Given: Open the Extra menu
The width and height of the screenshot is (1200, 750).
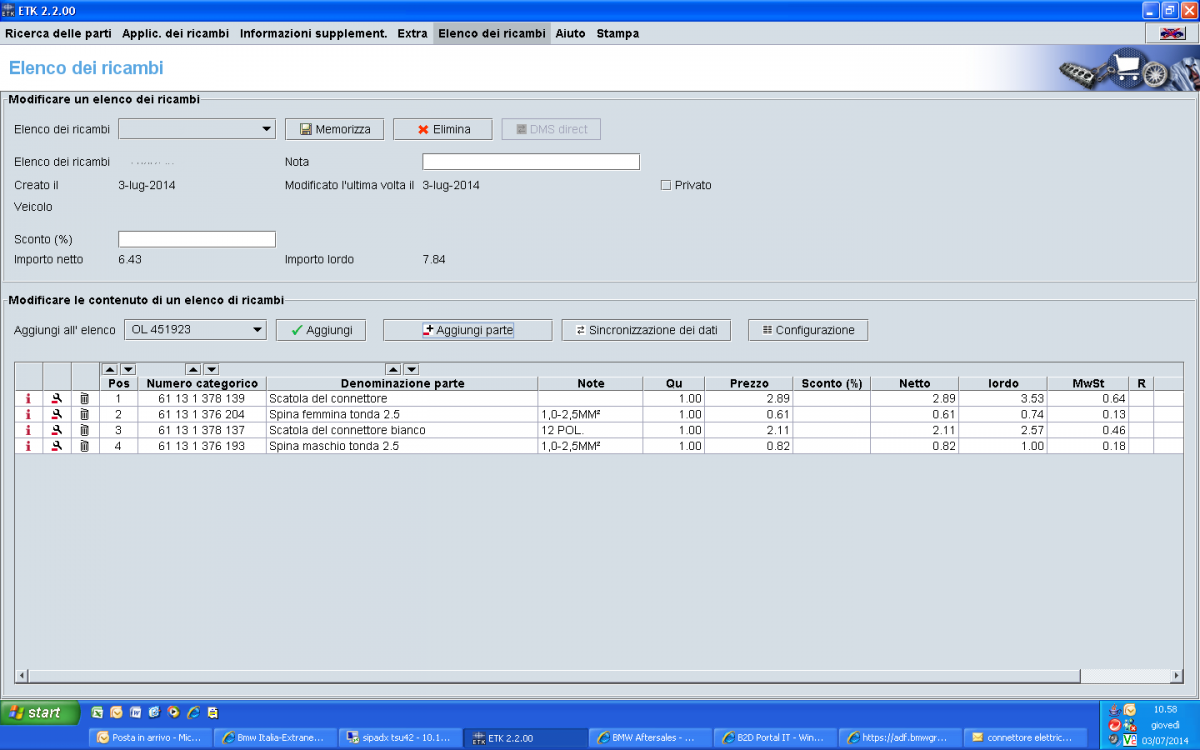Looking at the screenshot, I should coord(412,33).
